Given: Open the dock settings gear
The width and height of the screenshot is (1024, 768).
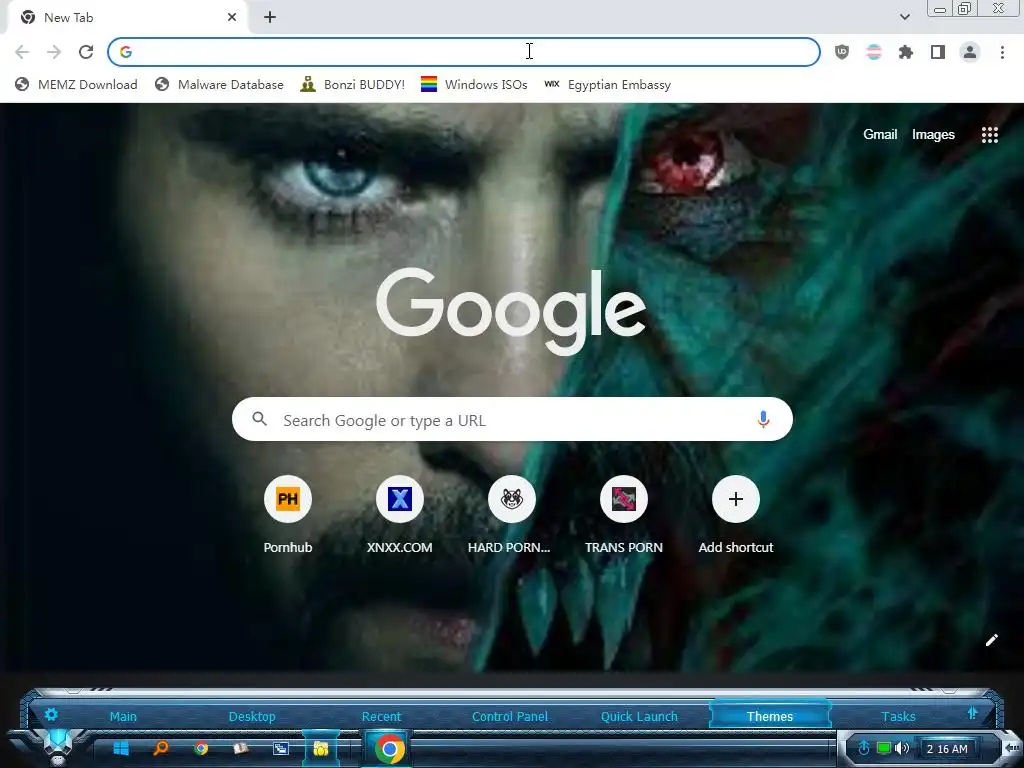Looking at the screenshot, I should click(x=51, y=714).
